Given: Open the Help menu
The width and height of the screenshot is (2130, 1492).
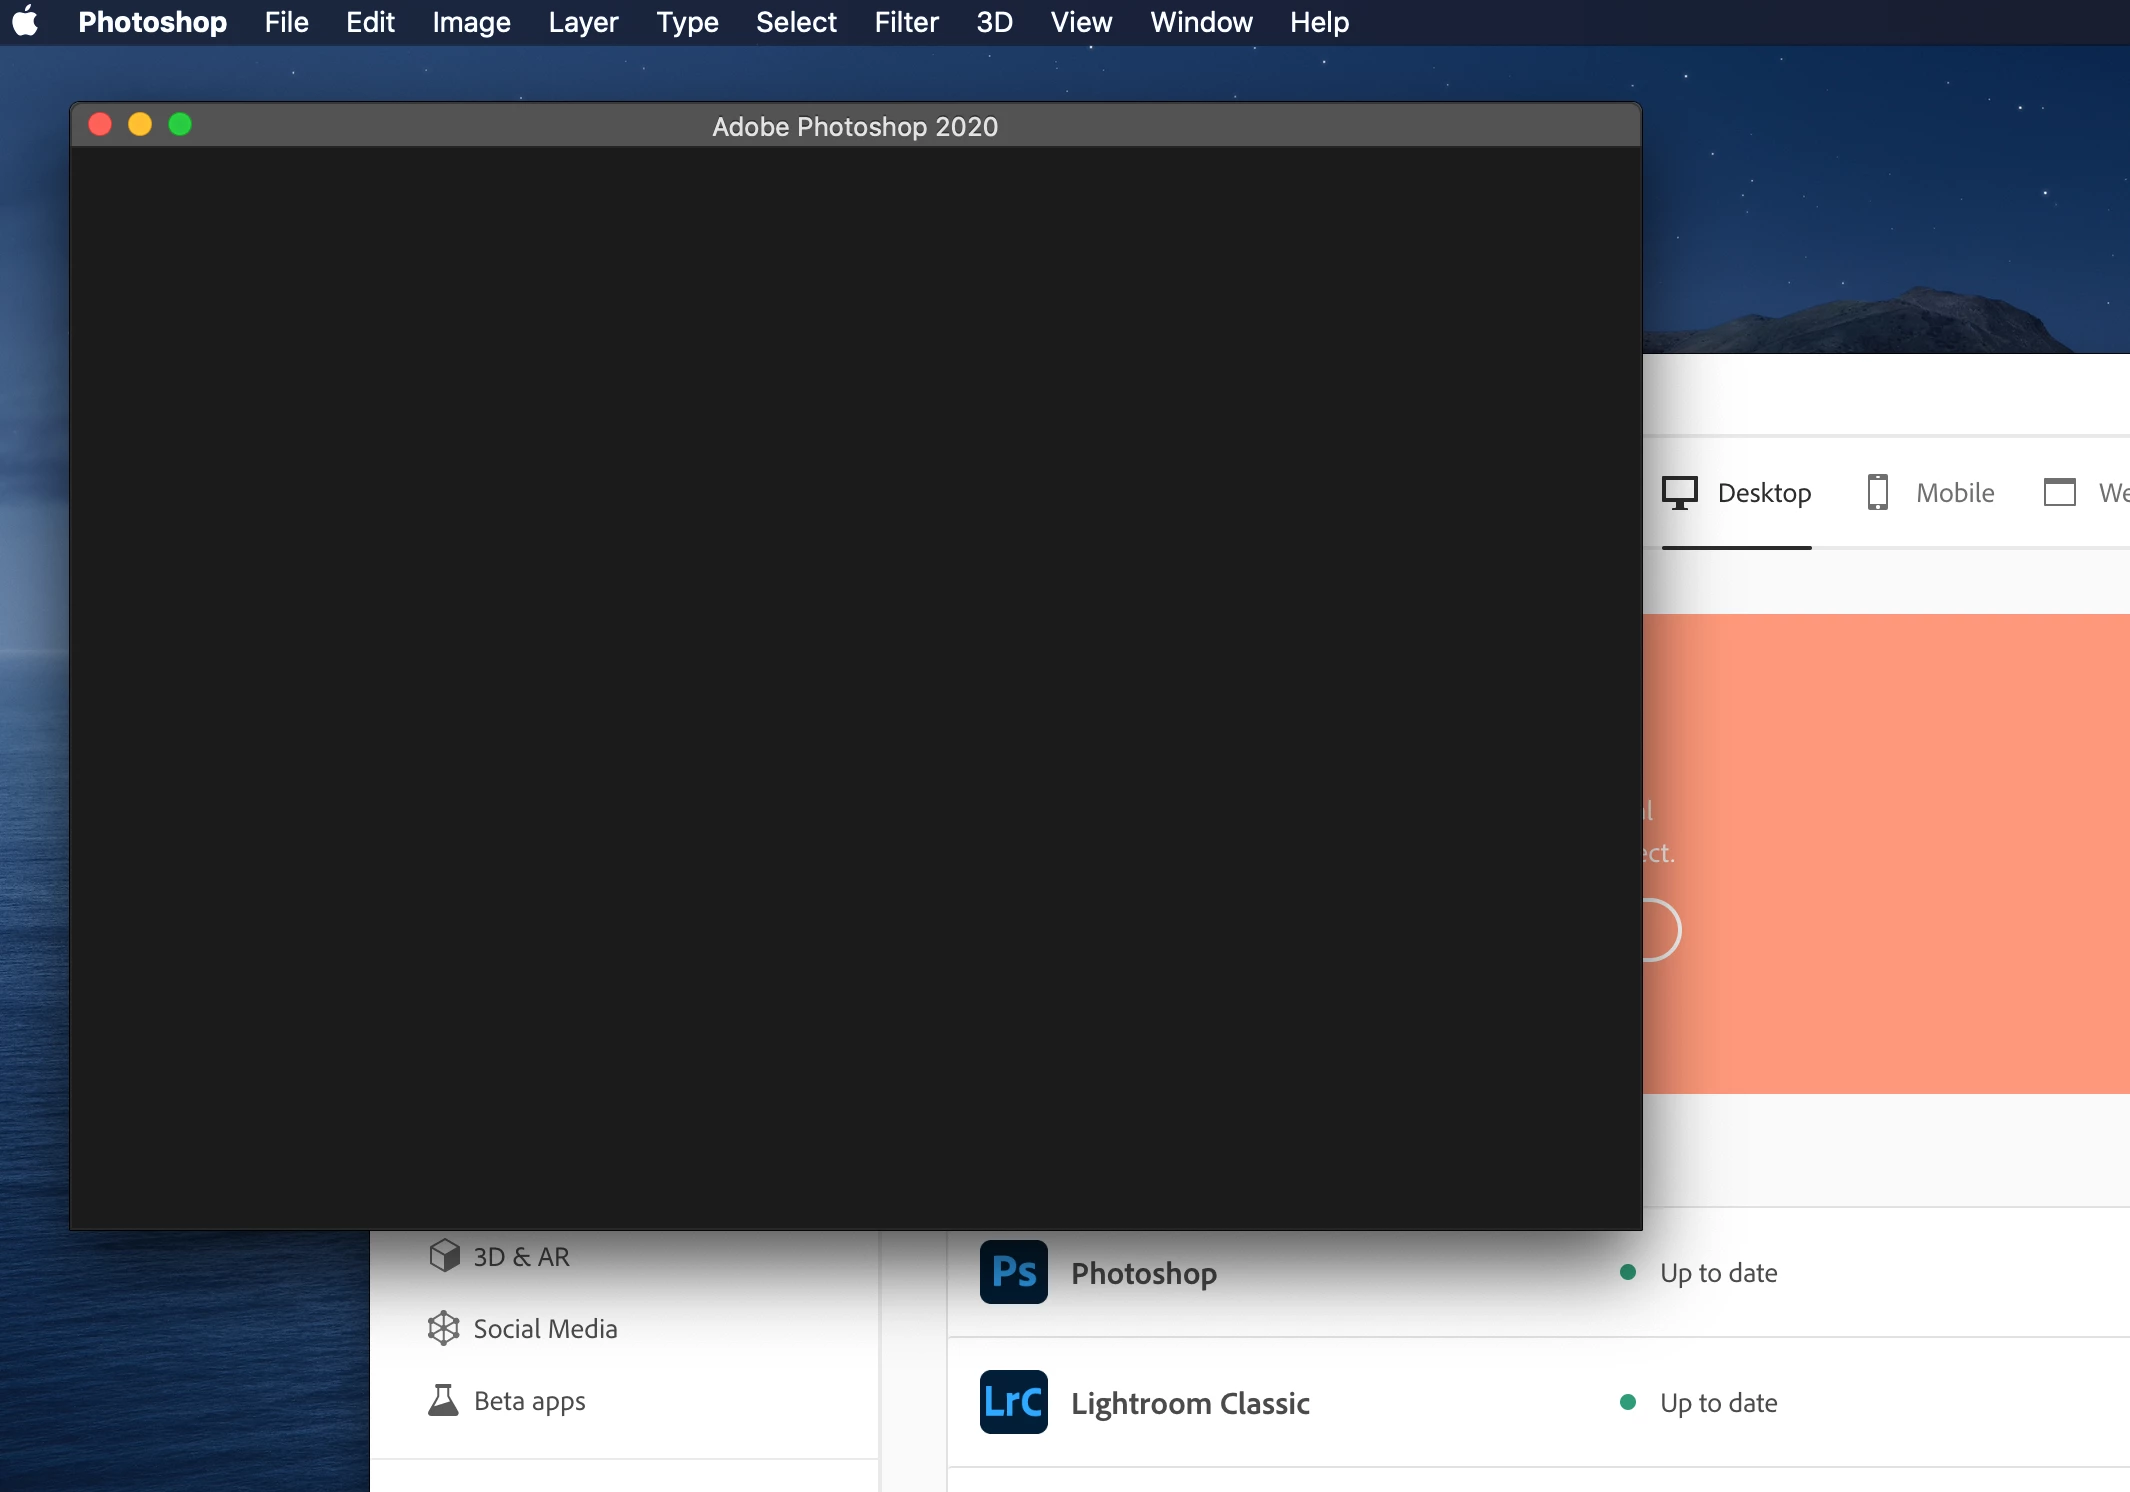Looking at the screenshot, I should [x=1319, y=22].
